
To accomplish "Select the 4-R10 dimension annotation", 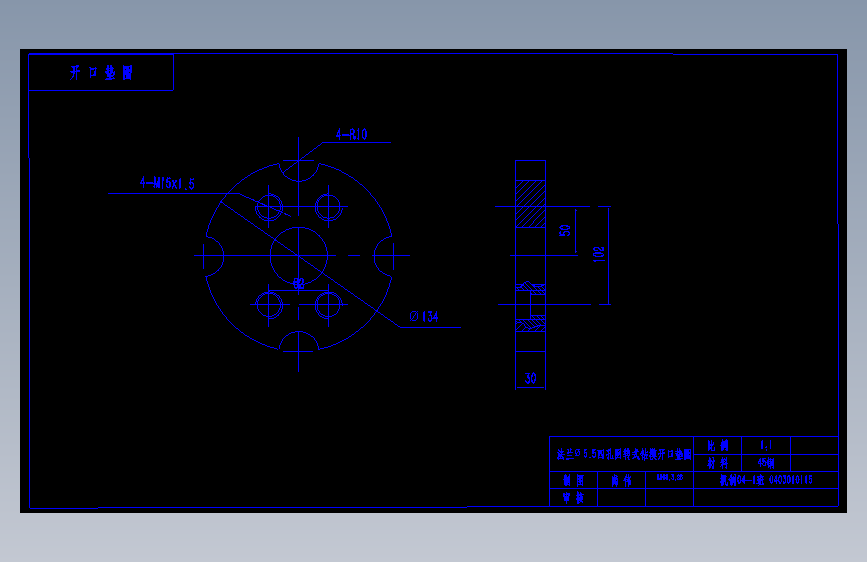I will [x=352, y=134].
